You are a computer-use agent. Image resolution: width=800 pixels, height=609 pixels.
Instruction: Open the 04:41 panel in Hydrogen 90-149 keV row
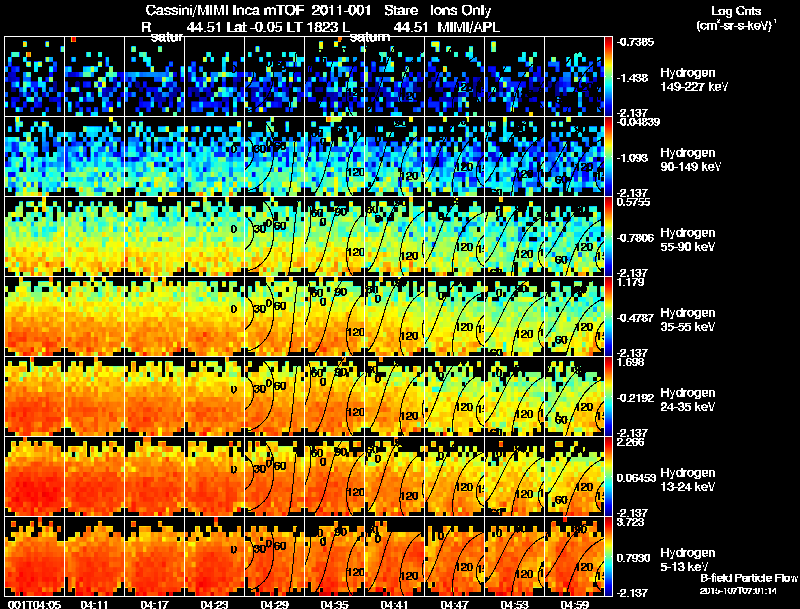click(x=394, y=157)
